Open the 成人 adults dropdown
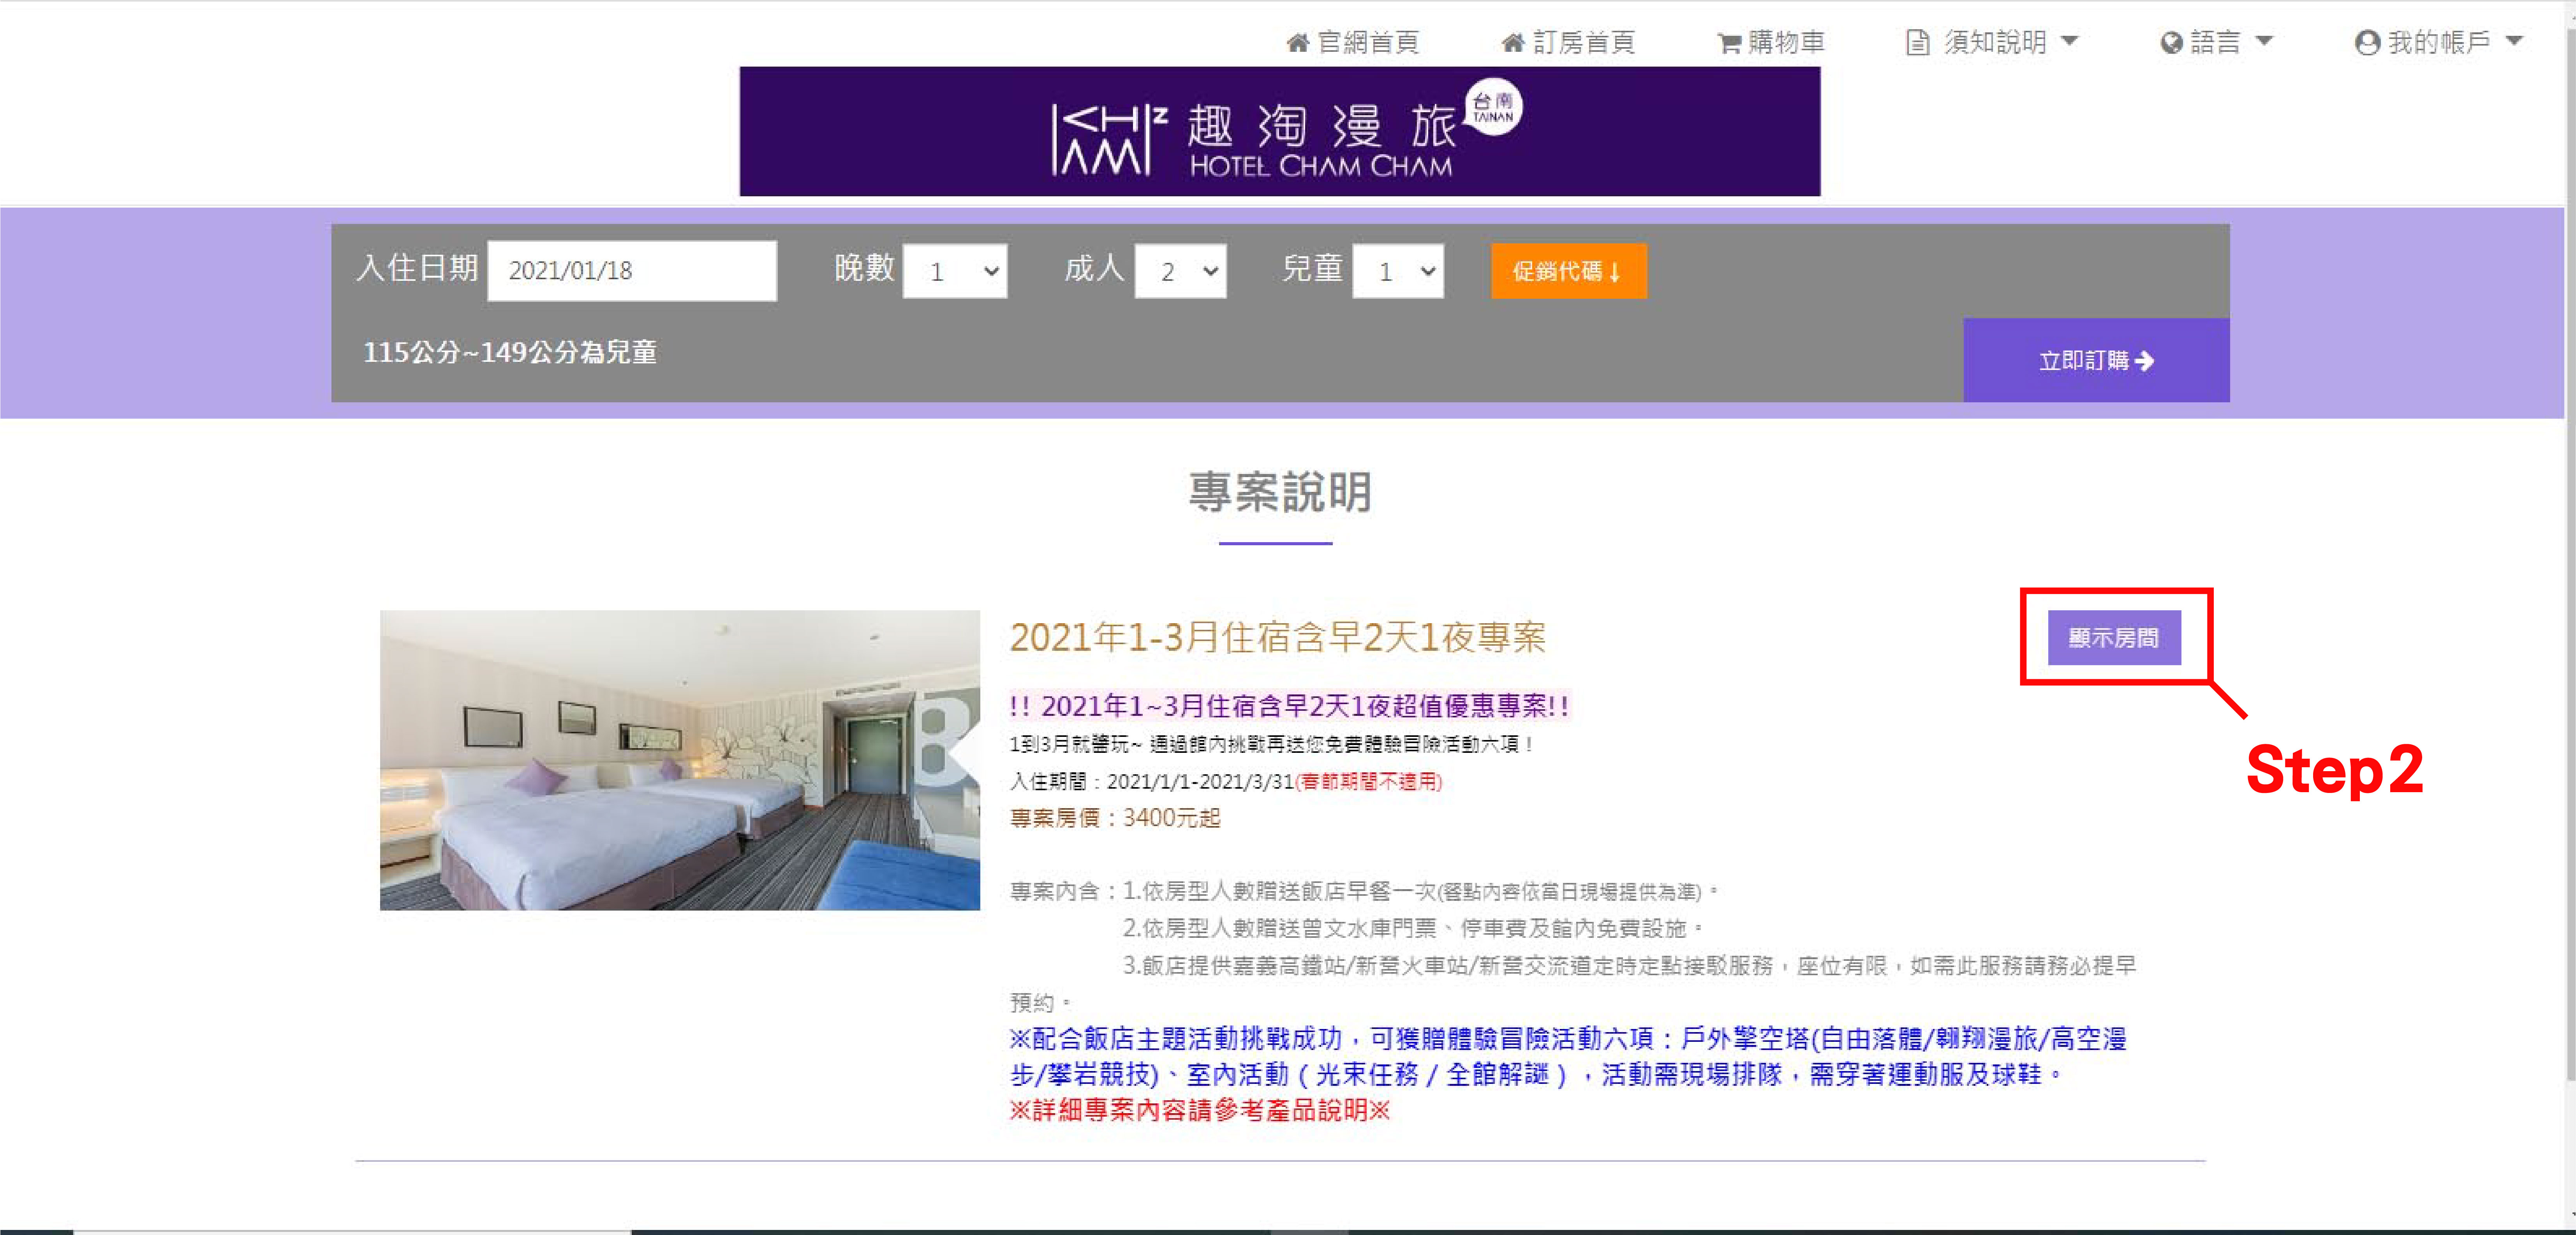Image resolution: width=2576 pixels, height=1235 pixels. (1180, 271)
